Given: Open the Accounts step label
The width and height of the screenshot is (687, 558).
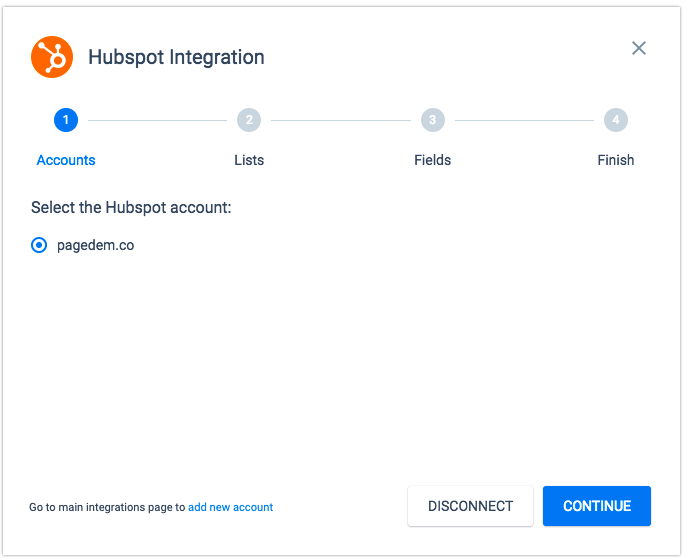Looking at the screenshot, I should 66,160.
